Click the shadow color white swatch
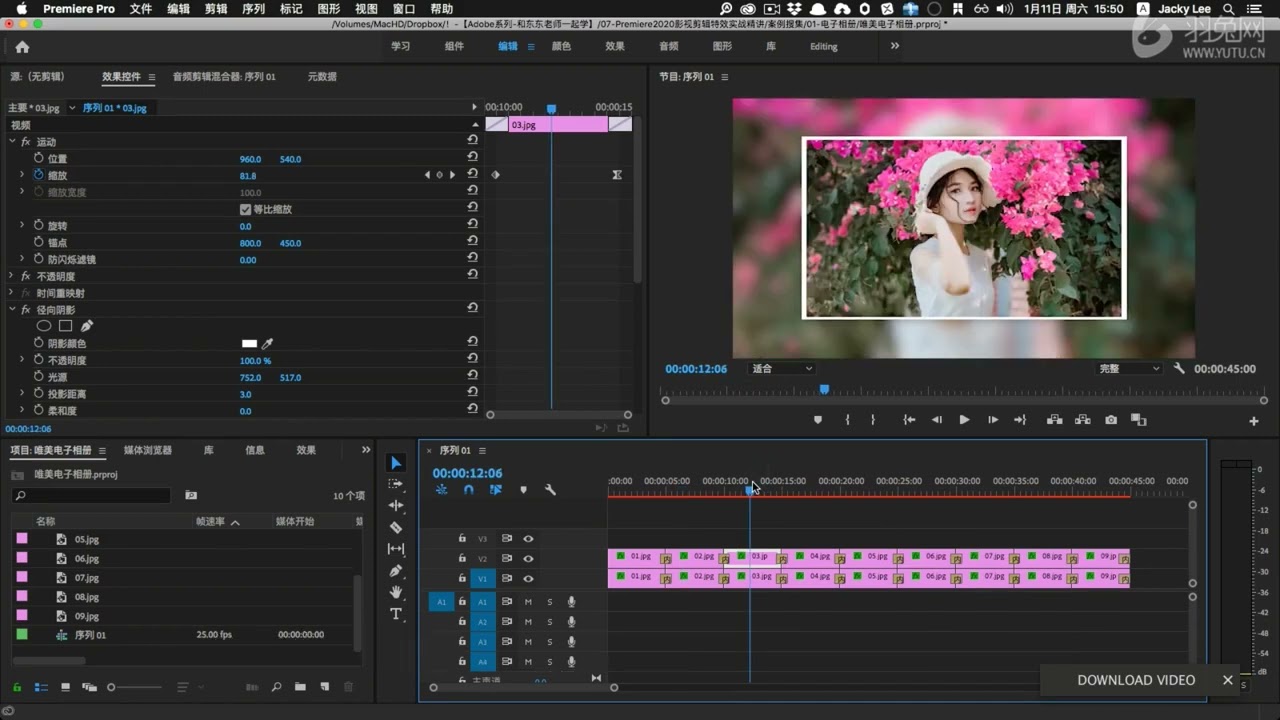This screenshot has height=720, width=1280. [x=249, y=343]
